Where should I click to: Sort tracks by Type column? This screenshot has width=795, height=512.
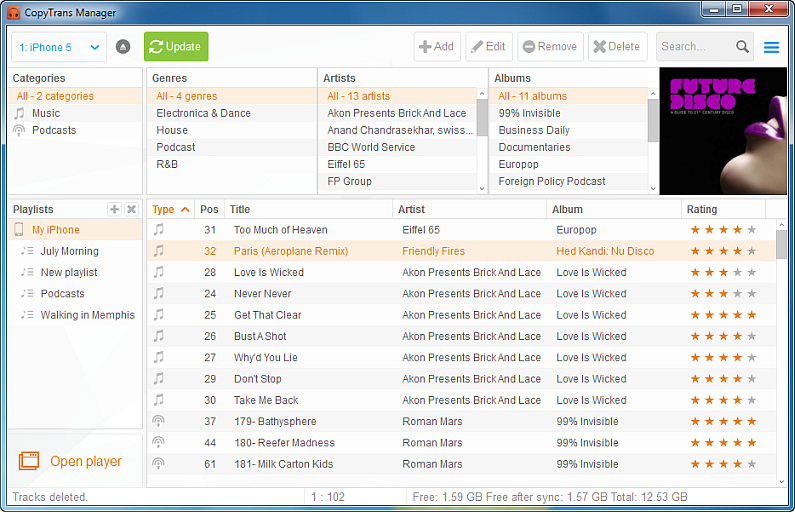tap(170, 209)
